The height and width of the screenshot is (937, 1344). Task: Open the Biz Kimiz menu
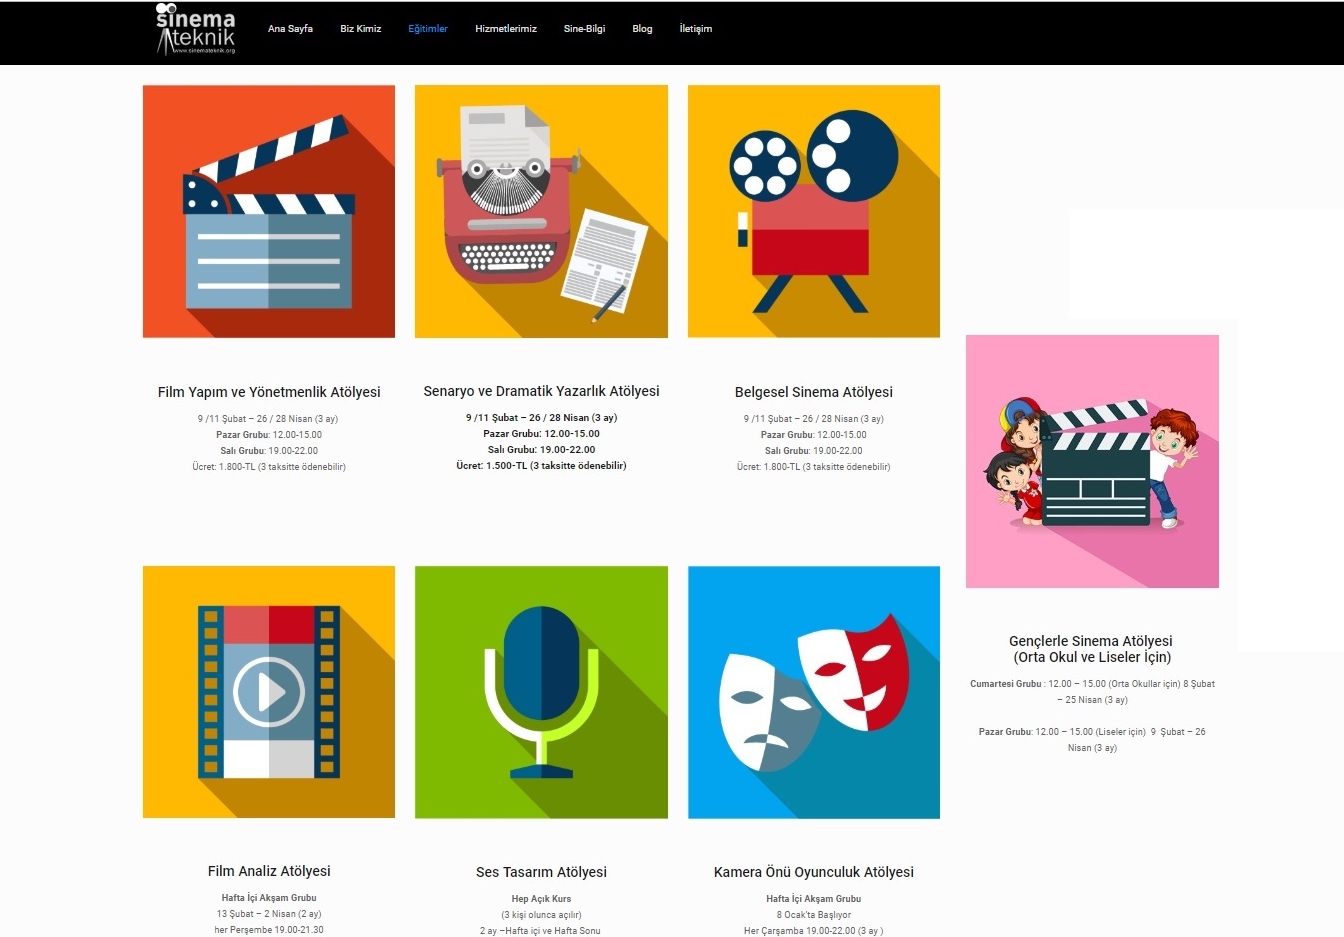[361, 29]
